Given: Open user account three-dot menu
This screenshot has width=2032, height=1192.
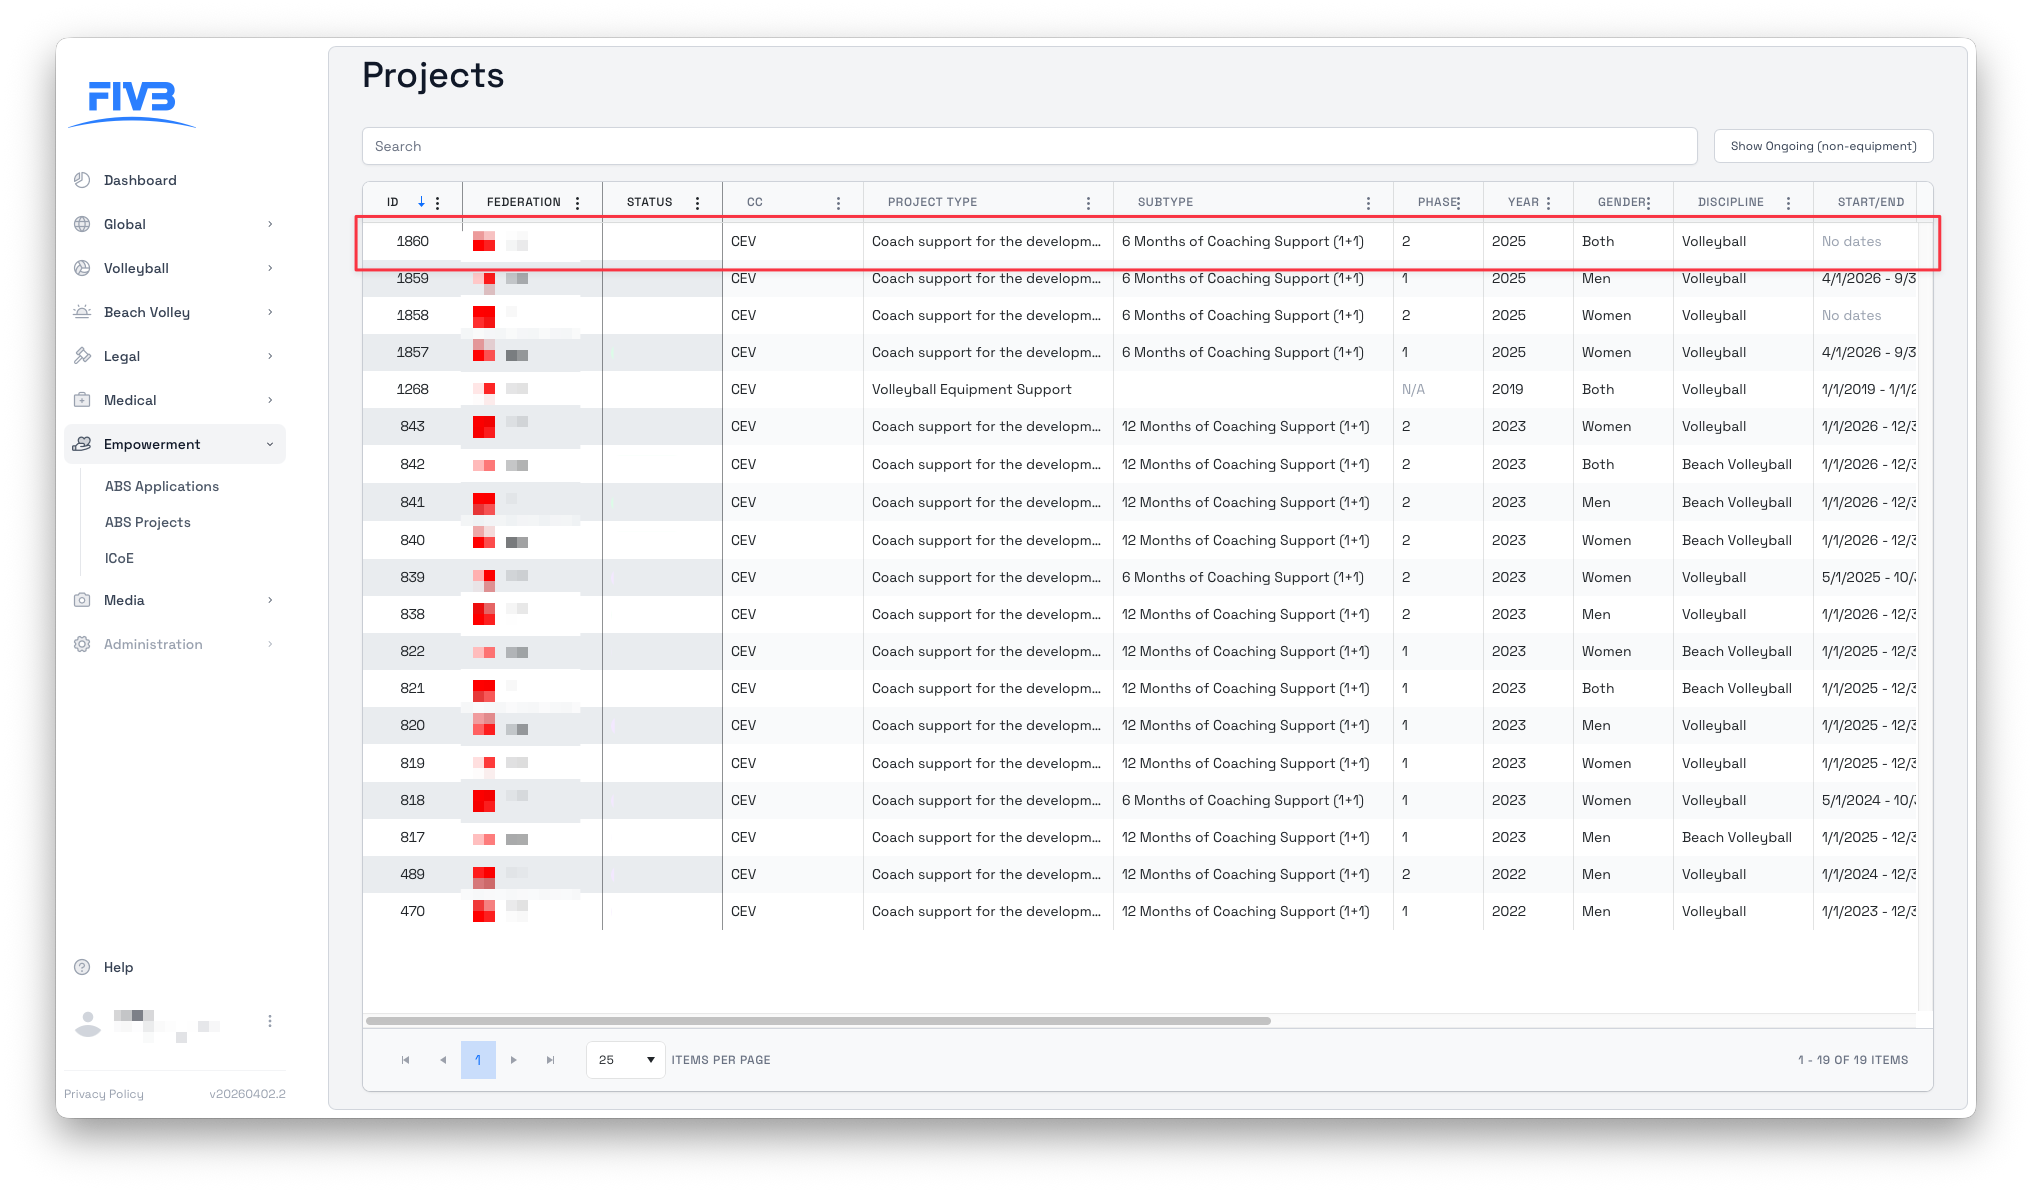Looking at the screenshot, I should click(270, 1021).
